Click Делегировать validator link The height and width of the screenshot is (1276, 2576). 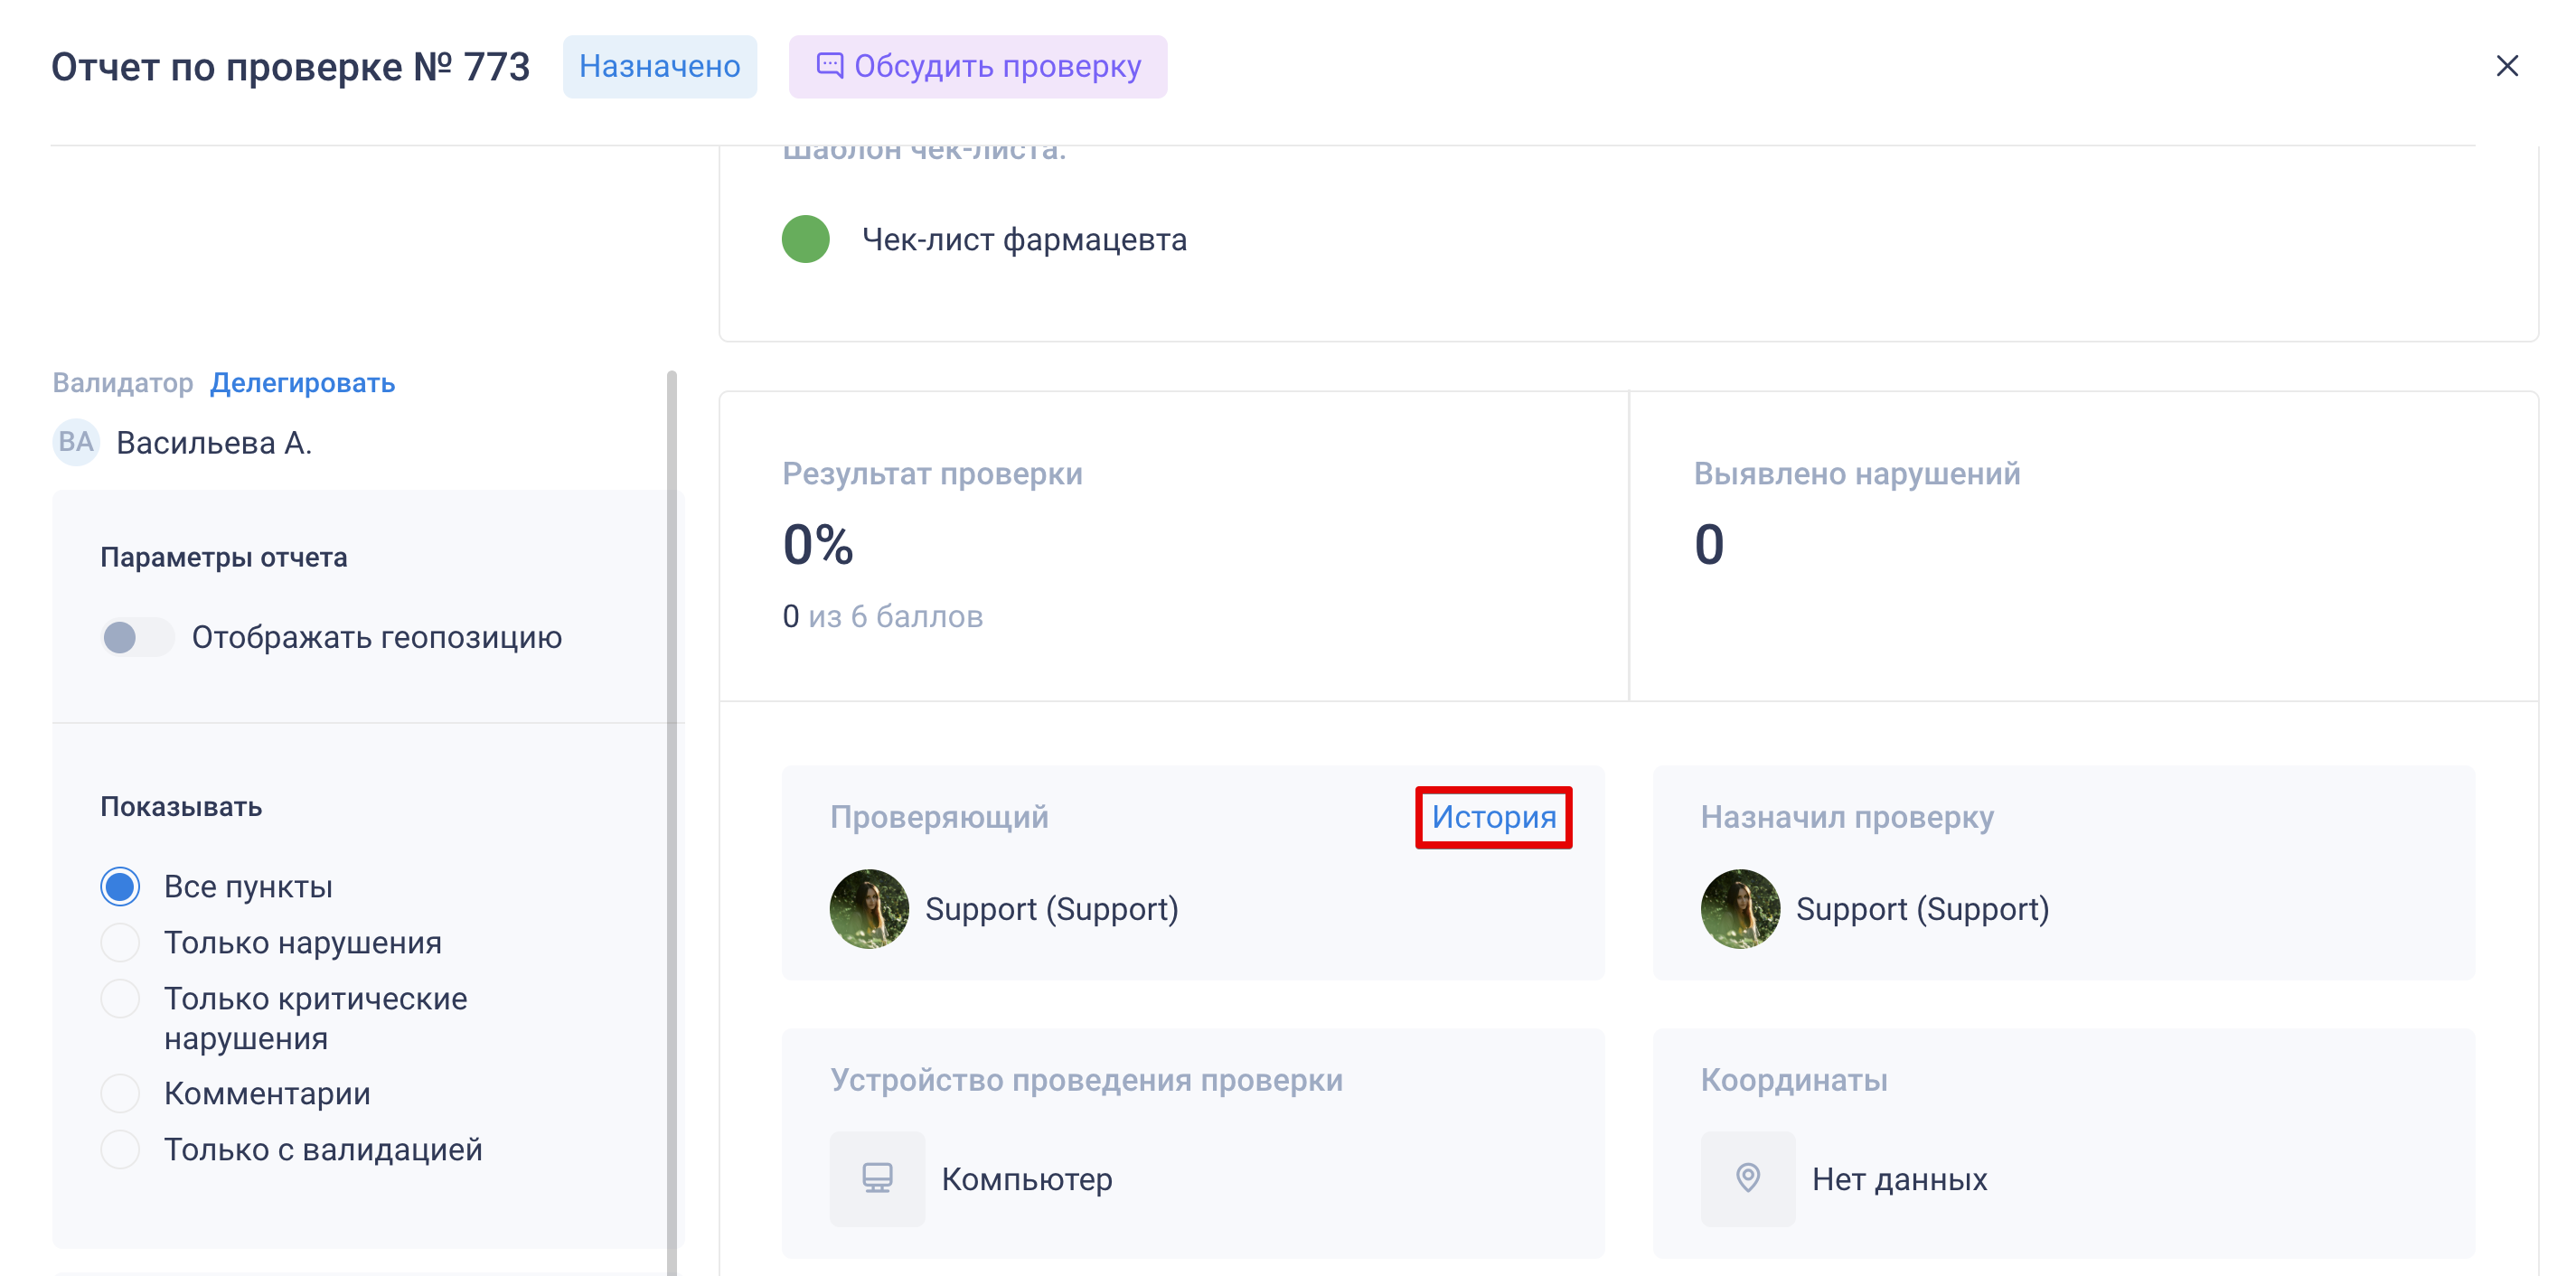[302, 383]
